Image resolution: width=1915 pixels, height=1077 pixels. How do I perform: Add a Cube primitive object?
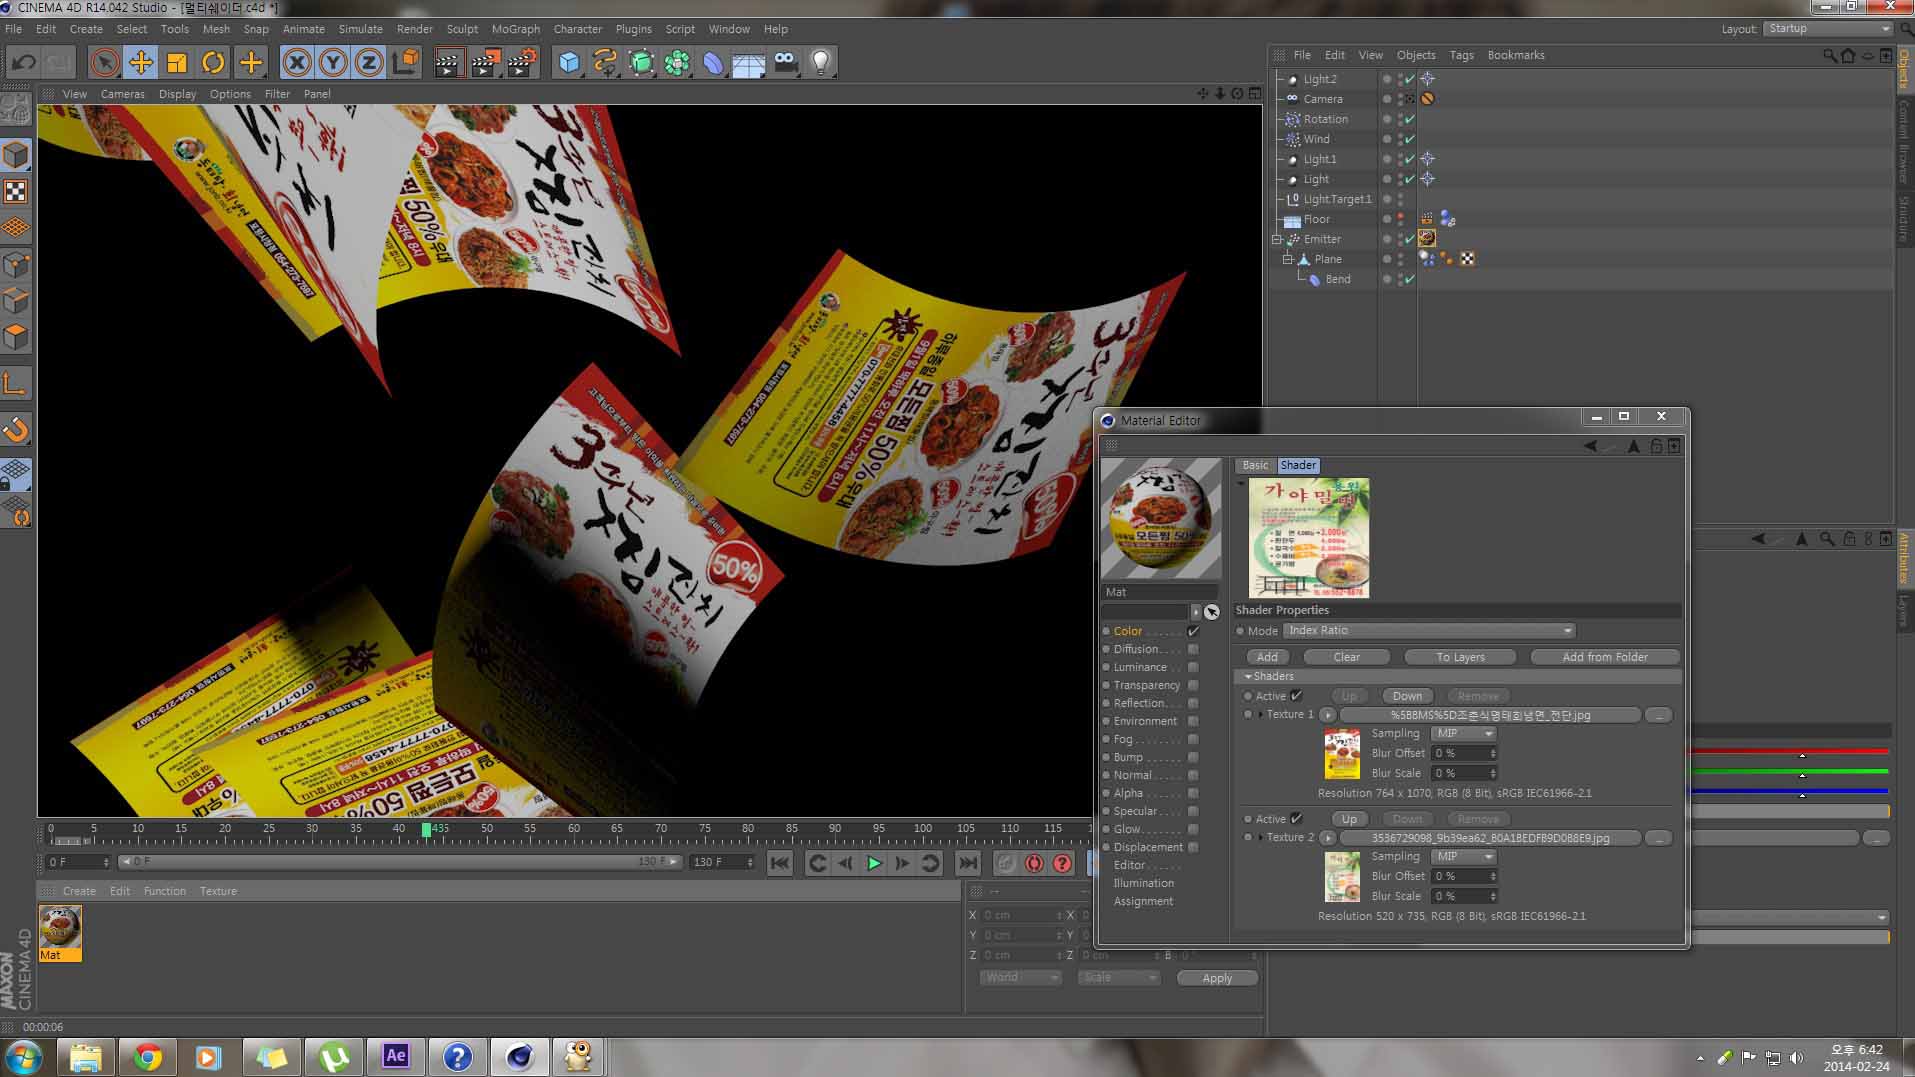569,63
